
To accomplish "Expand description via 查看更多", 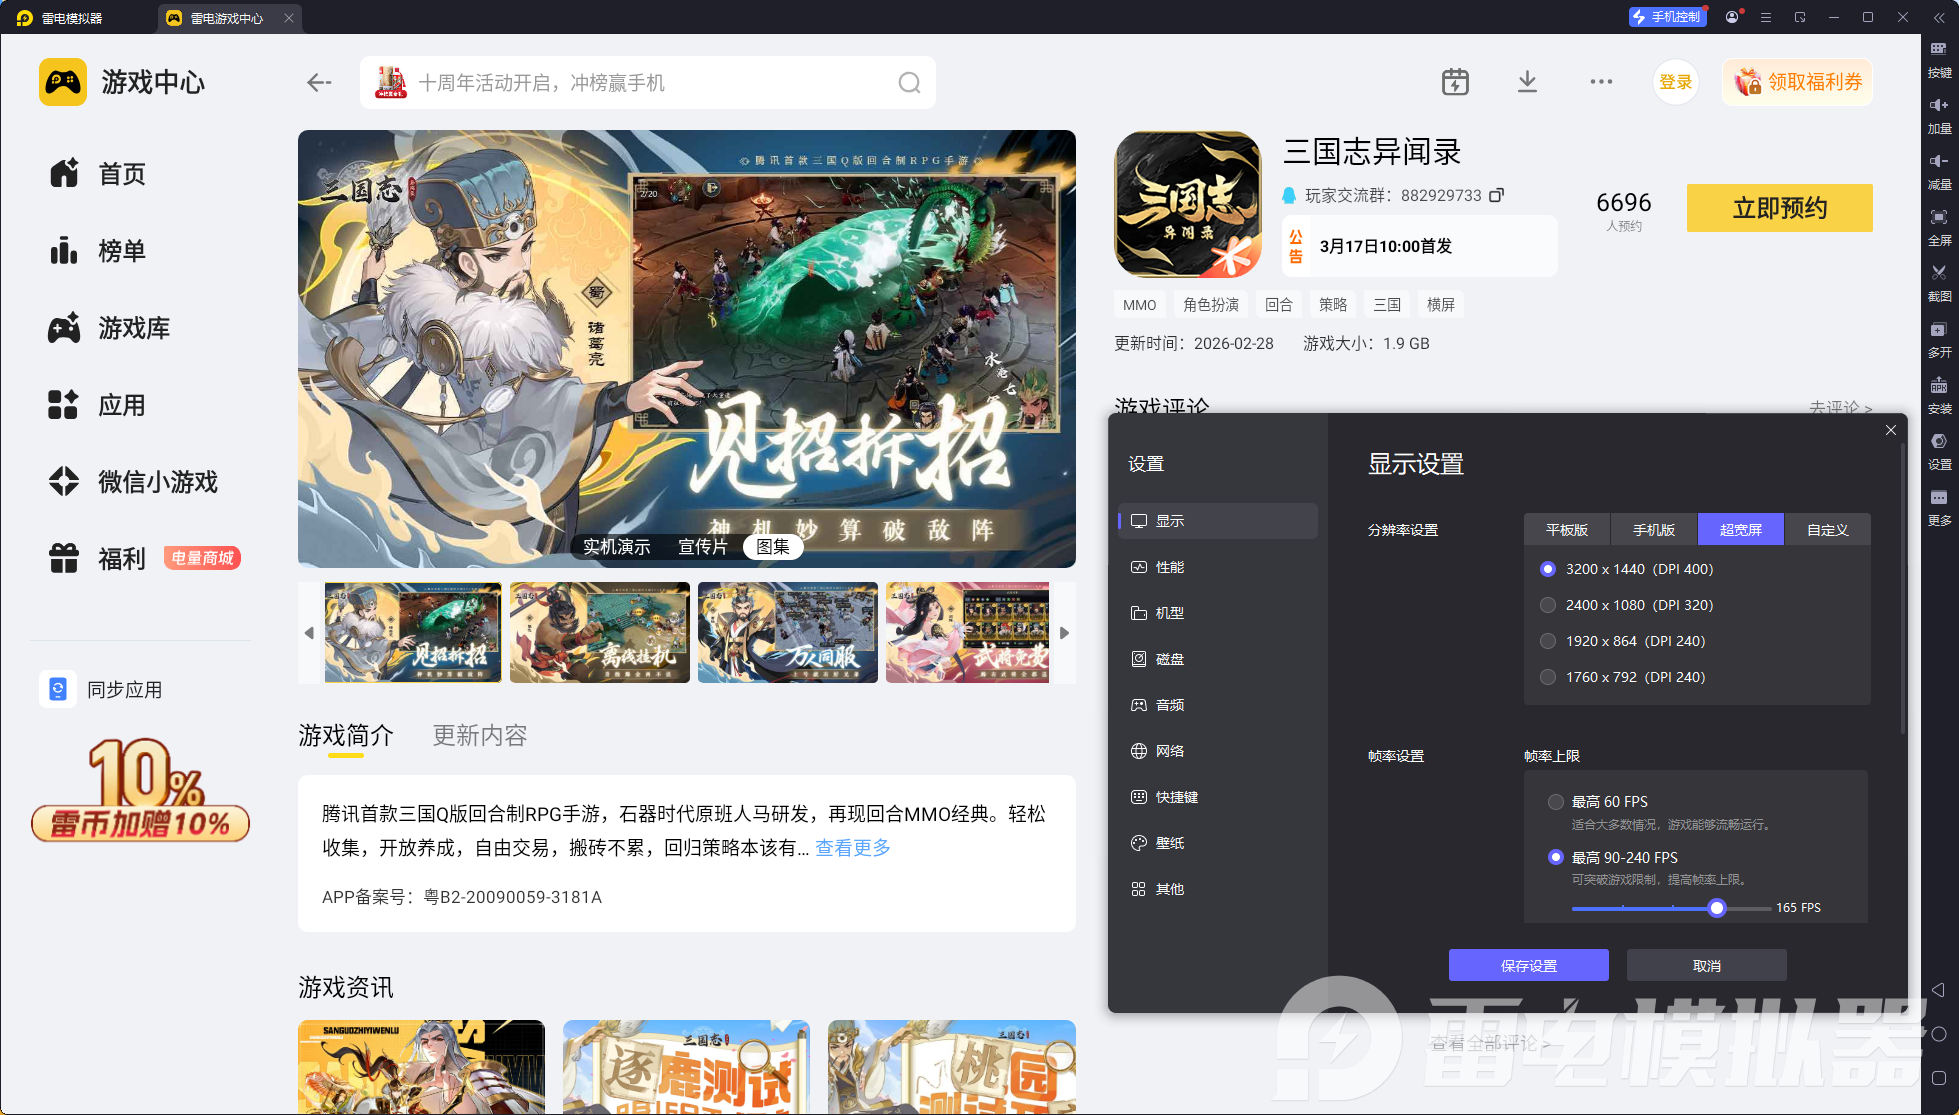I will click(852, 848).
